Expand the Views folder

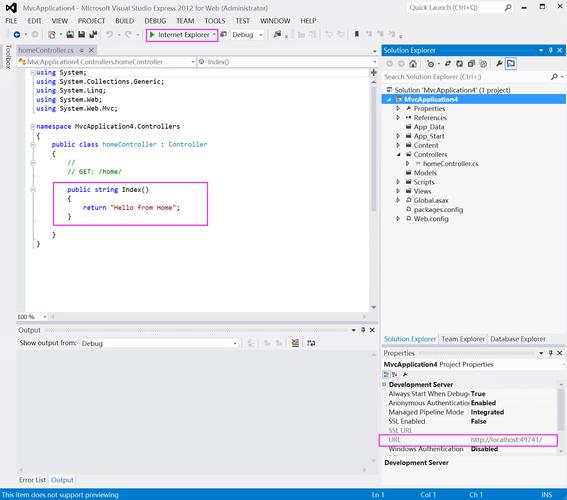point(398,191)
